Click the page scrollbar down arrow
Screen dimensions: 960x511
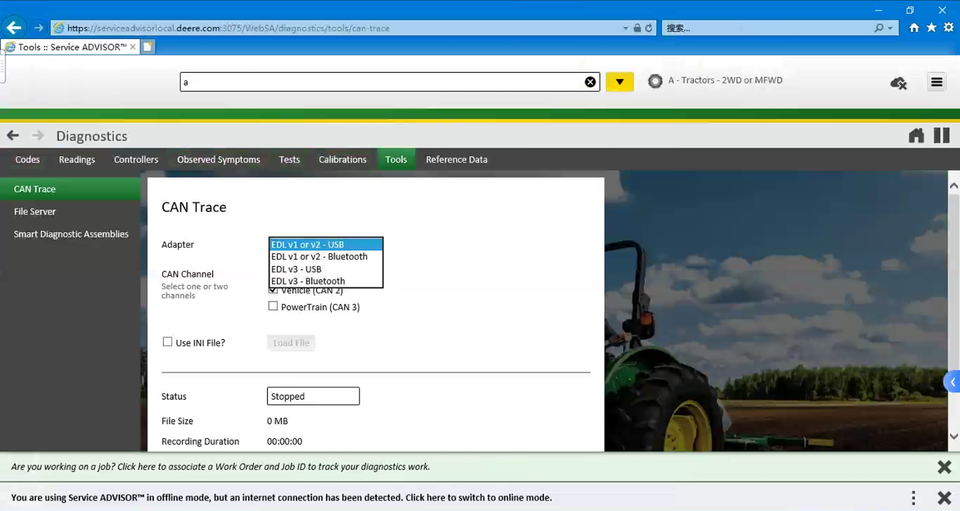954,436
